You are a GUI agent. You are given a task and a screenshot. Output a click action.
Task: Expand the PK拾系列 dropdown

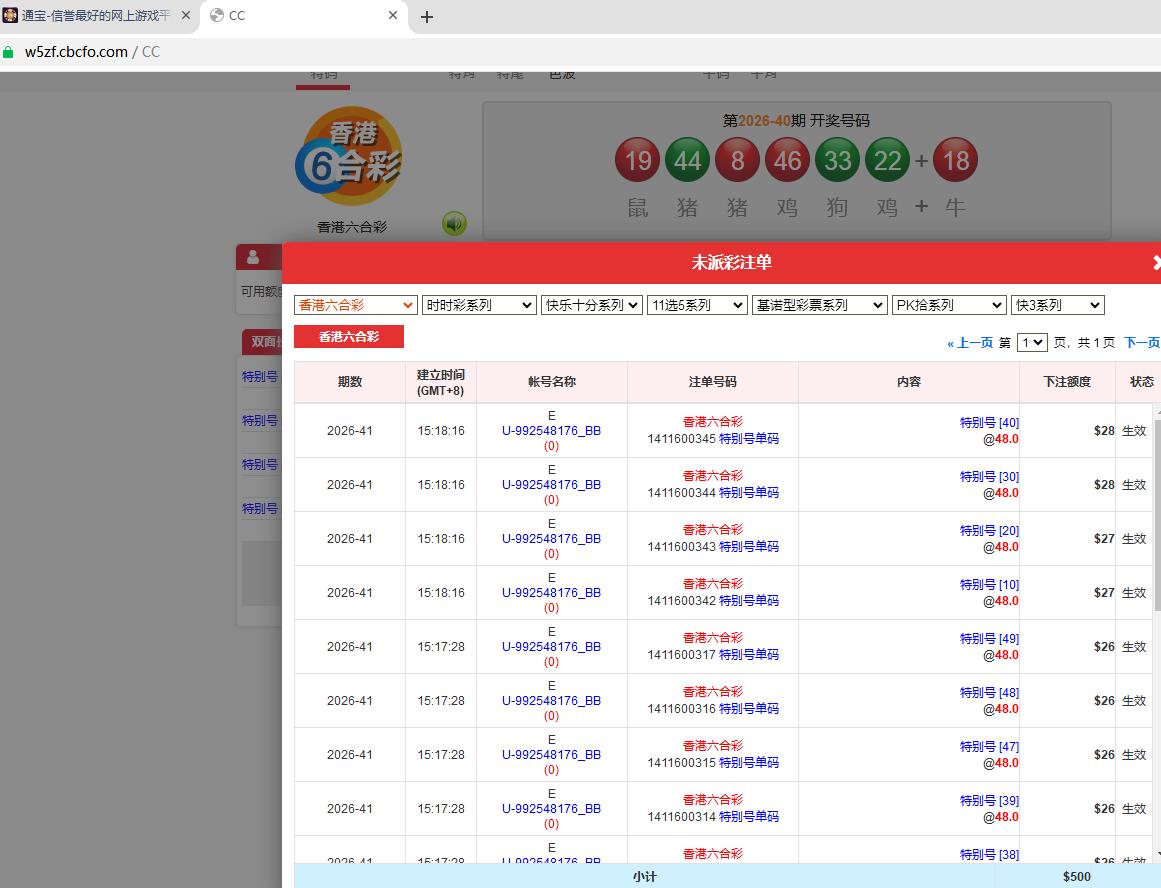coord(948,305)
